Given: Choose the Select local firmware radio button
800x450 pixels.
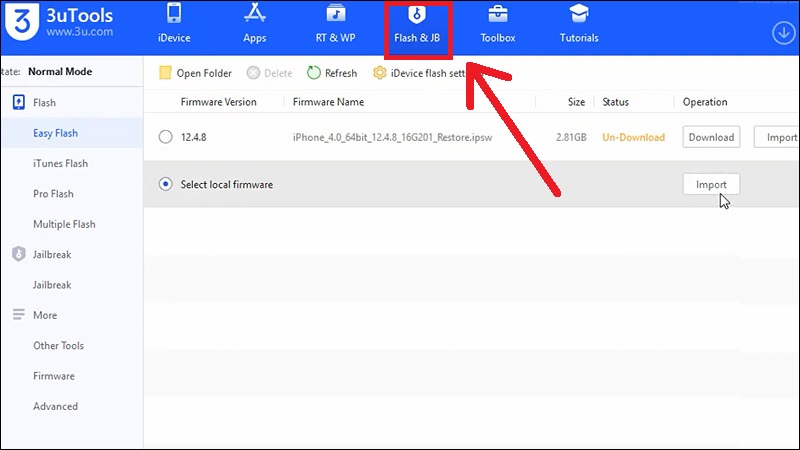Looking at the screenshot, I should click(165, 184).
